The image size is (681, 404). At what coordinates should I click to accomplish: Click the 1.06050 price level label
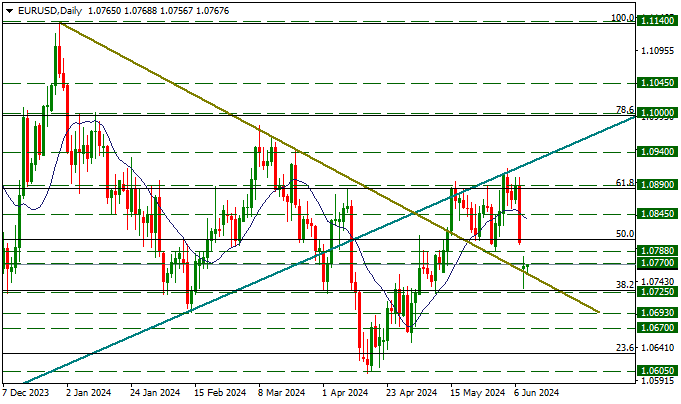coord(657,371)
